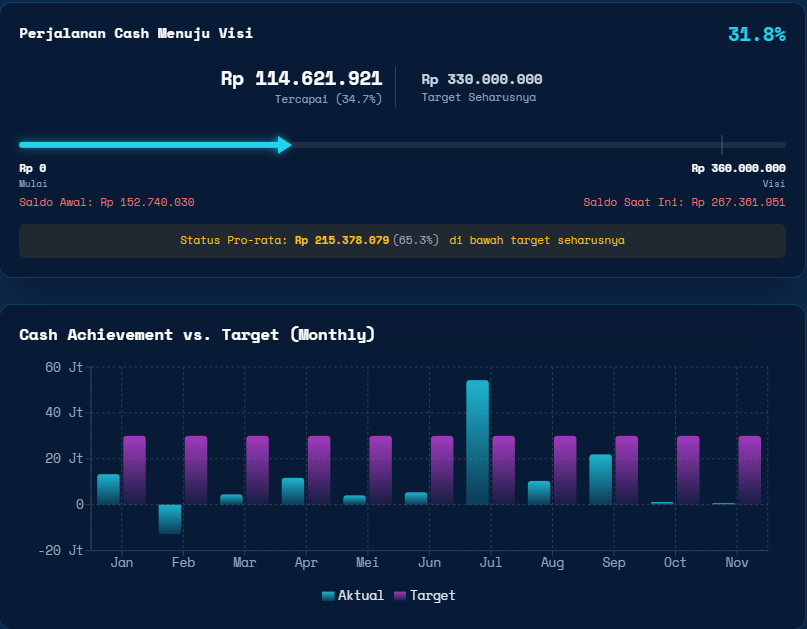Viewport: 807px width, 629px height.
Task: Click the Rp 330.000.000 Target Seharusnya value
Action: pos(482,79)
